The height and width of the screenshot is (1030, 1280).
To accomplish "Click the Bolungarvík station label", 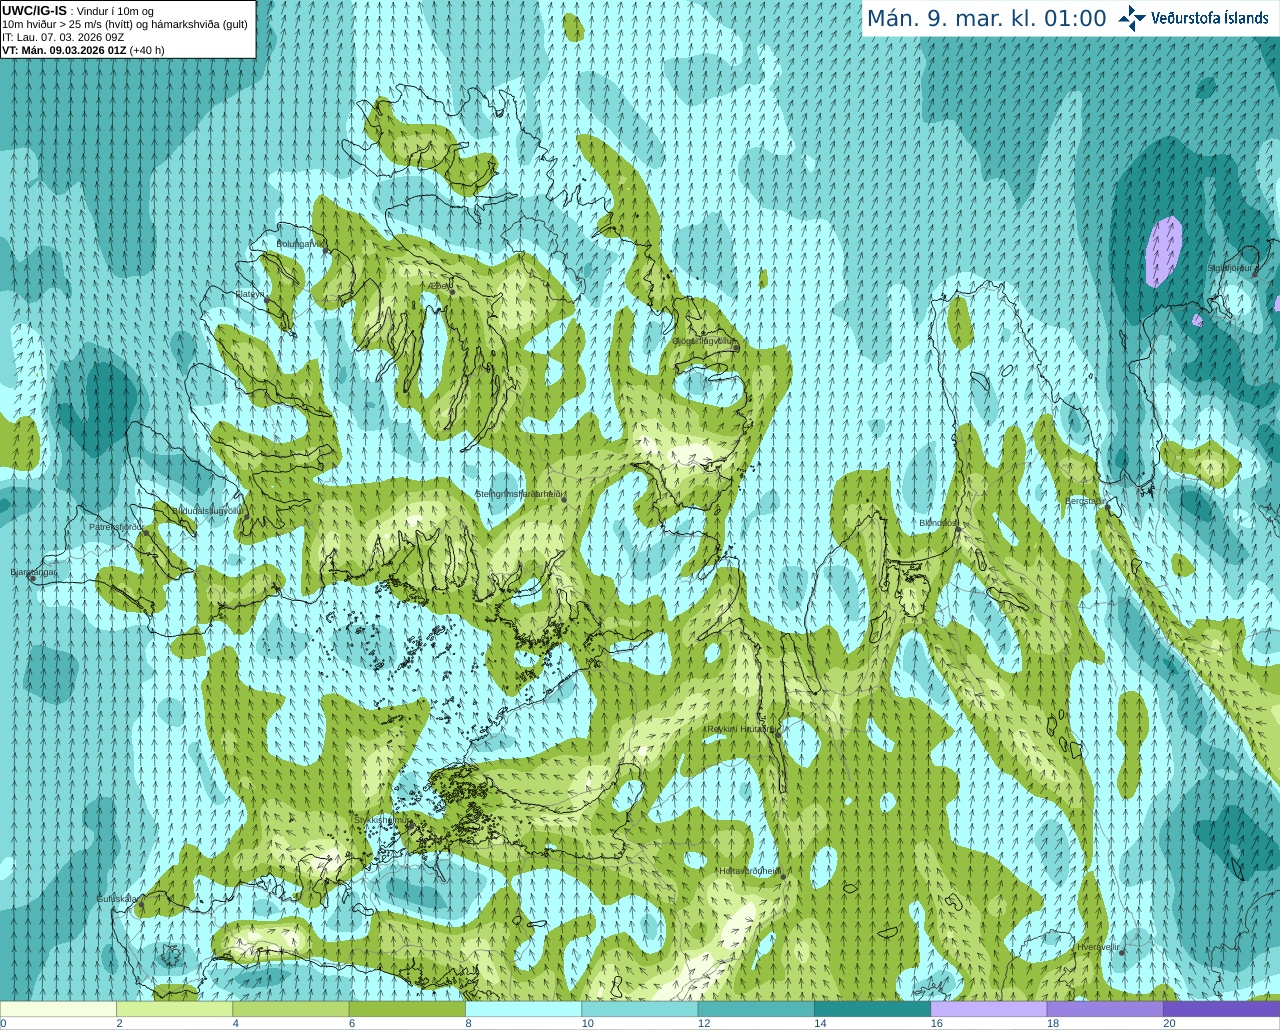I will tap(299, 243).
